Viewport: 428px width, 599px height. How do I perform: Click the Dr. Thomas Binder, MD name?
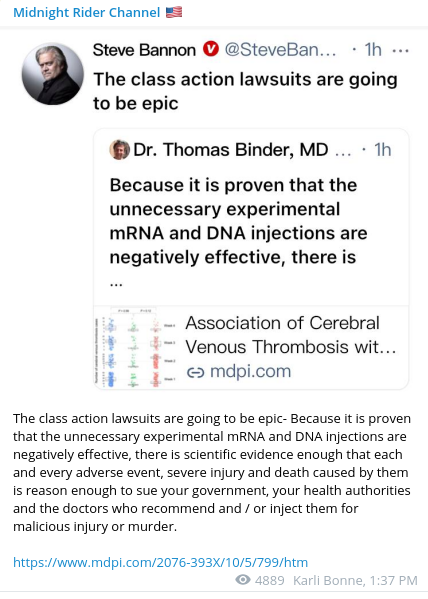[230, 150]
